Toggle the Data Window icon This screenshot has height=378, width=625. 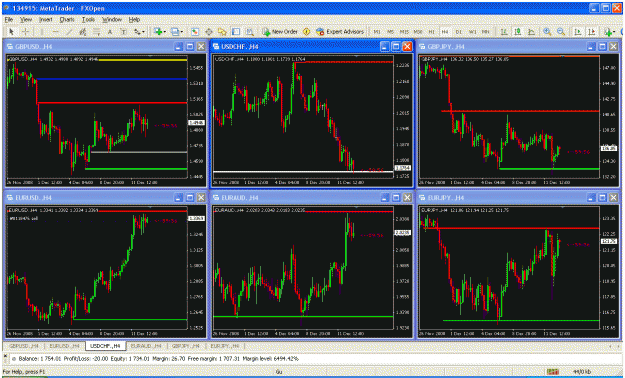pyautogui.click(x=209, y=32)
